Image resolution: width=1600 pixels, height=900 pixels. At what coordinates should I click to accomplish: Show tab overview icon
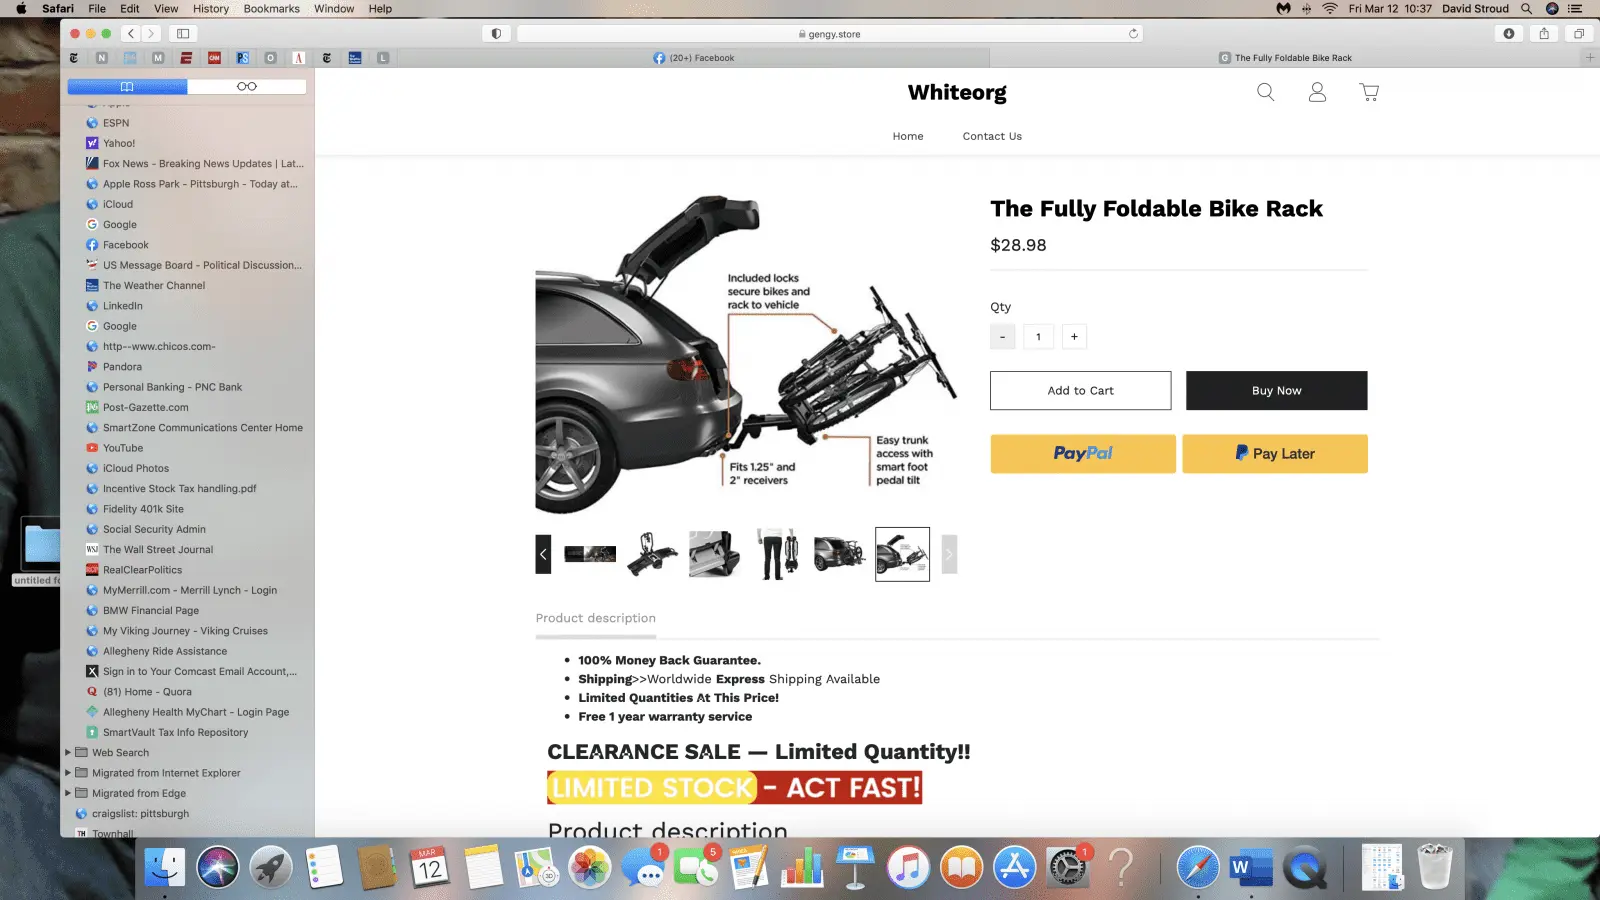coord(1579,33)
